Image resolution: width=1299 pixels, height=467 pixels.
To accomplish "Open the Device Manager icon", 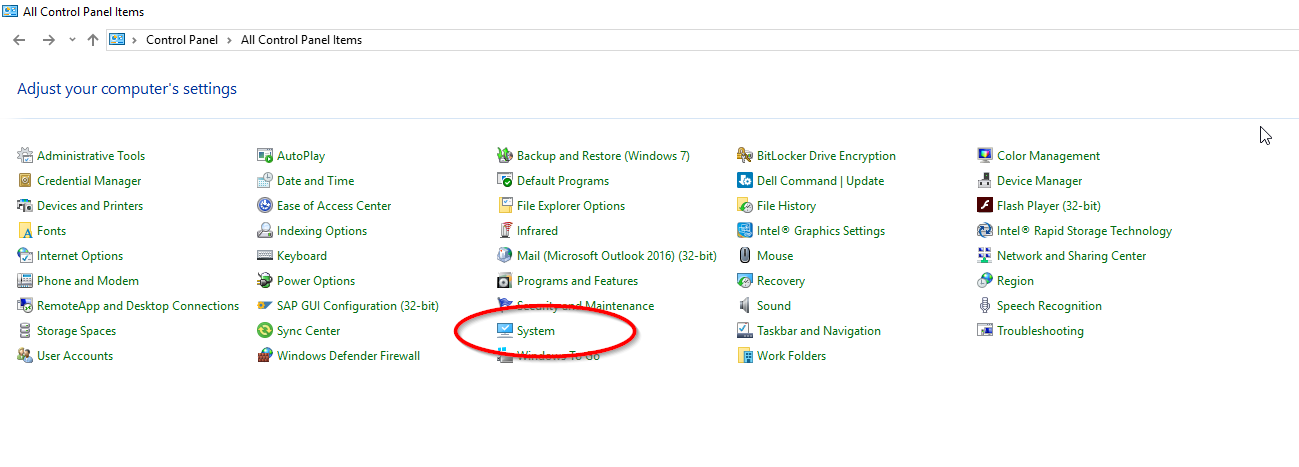I will coord(985,180).
